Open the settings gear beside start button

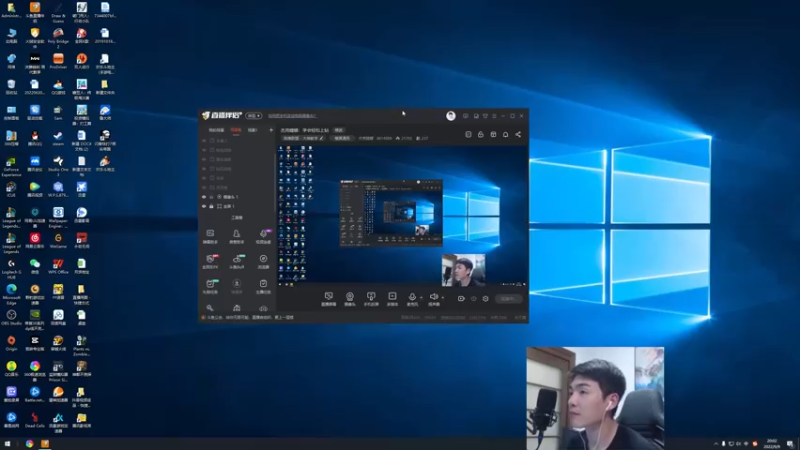(x=485, y=298)
